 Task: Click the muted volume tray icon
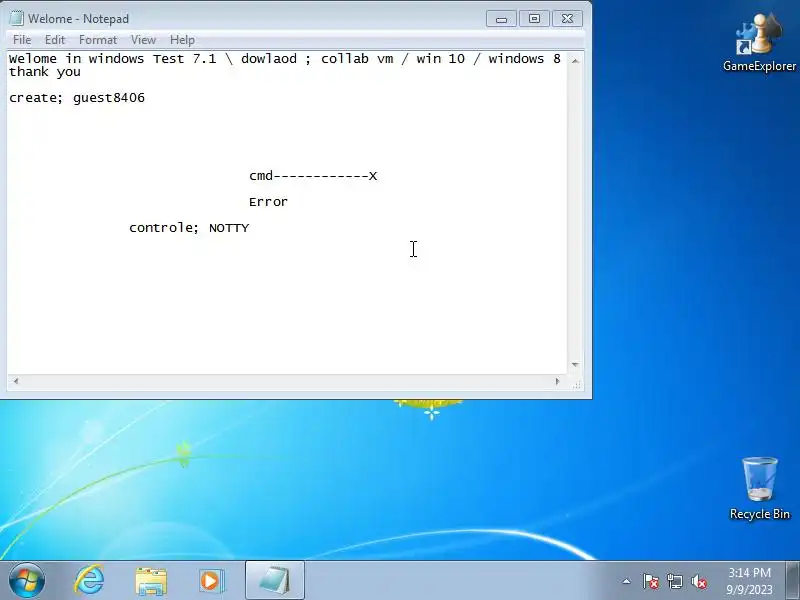point(699,581)
